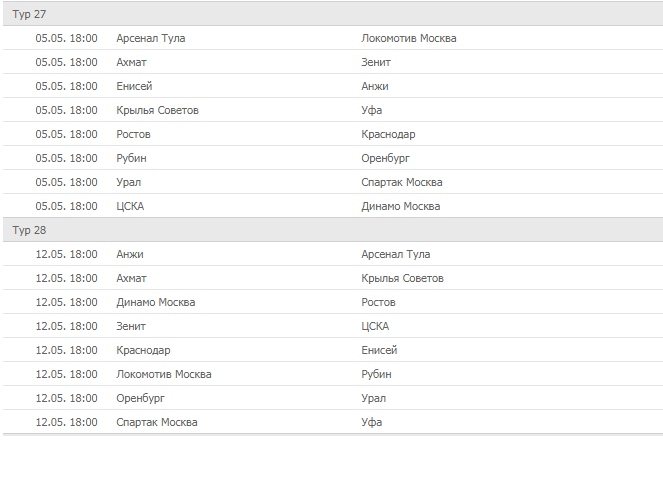Open Динамо Москва home team on 12.05
This screenshot has height=480, width=663.
point(155,302)
